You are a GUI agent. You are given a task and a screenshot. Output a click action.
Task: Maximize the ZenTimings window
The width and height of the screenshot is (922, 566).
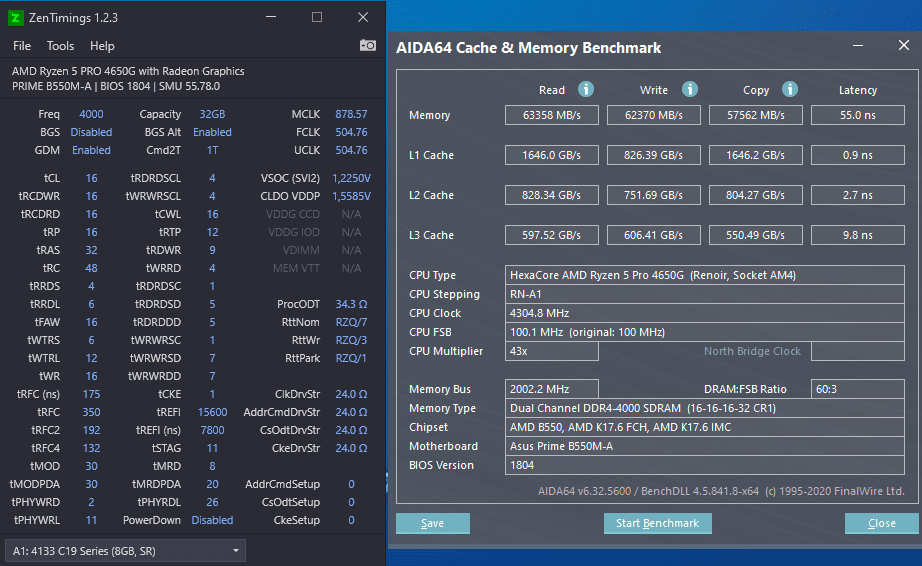click(317, 17)
